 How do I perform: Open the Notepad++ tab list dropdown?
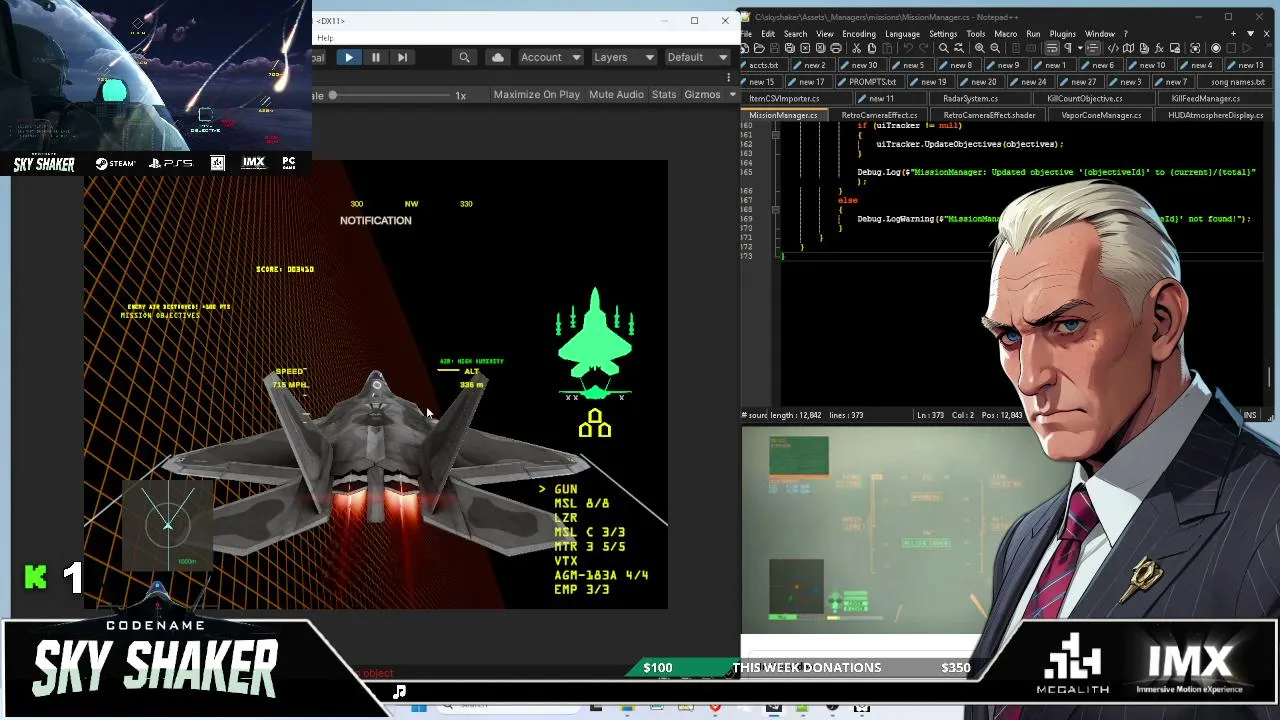(x=1250, y=34)
